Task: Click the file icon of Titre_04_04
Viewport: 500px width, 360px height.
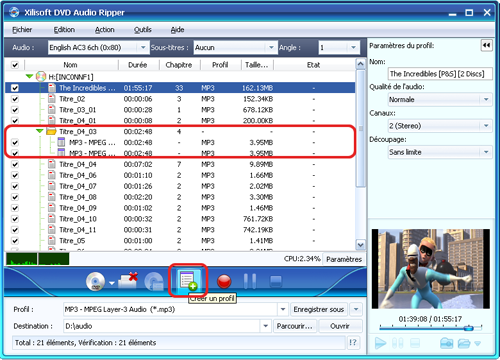Action: pyautogui.click(x=52, y=164)
